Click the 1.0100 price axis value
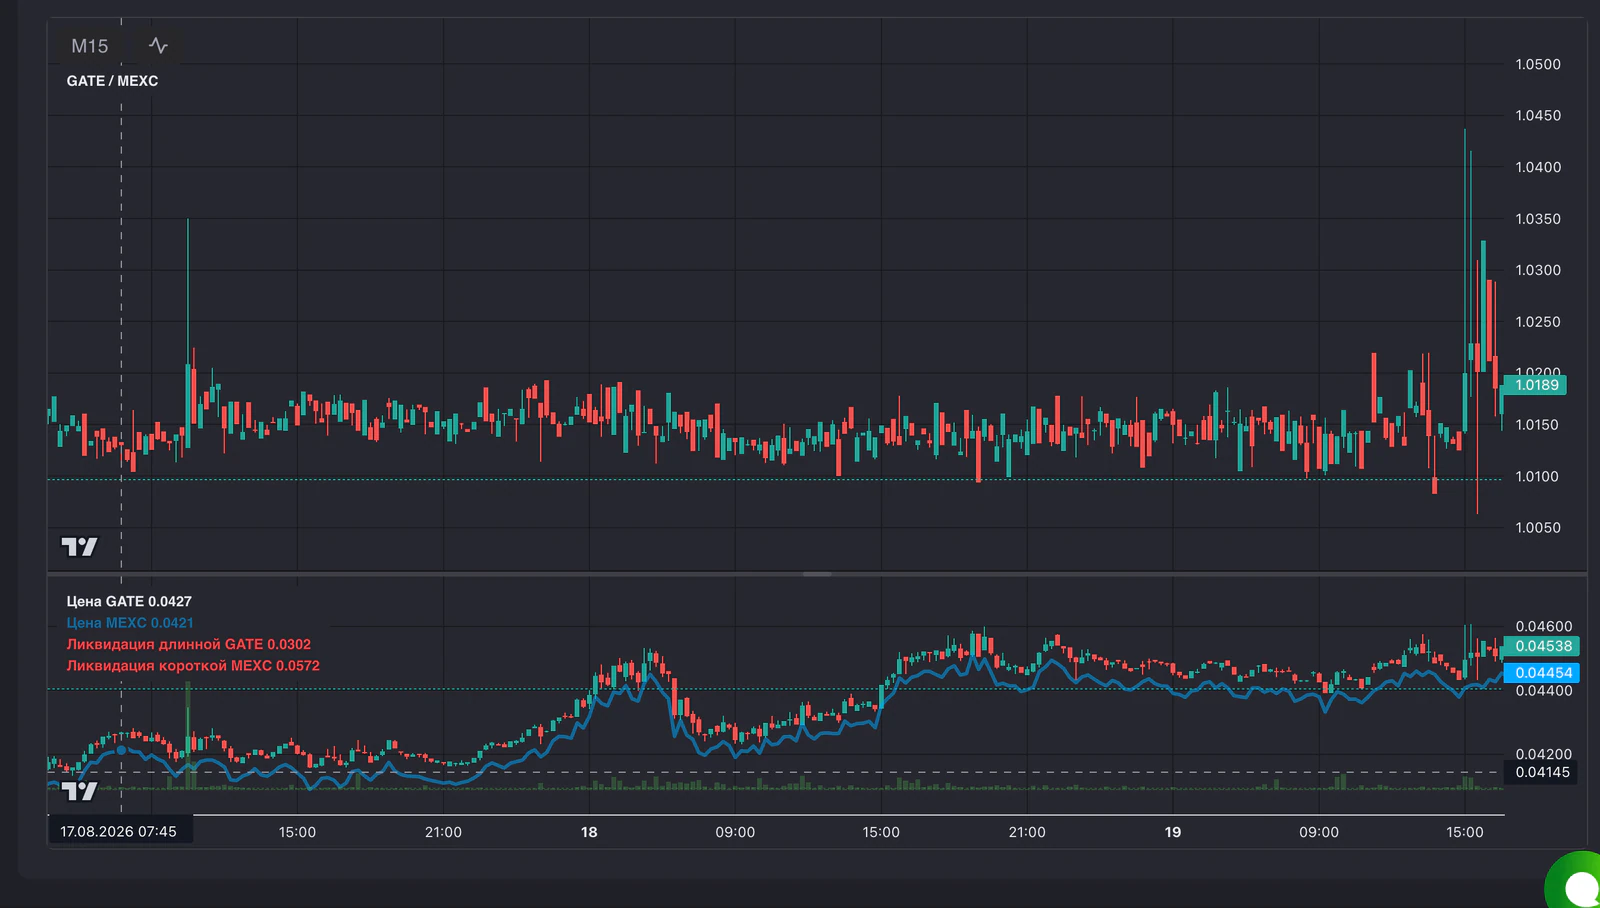The image size is (1600, 908). coord(1538,476)
